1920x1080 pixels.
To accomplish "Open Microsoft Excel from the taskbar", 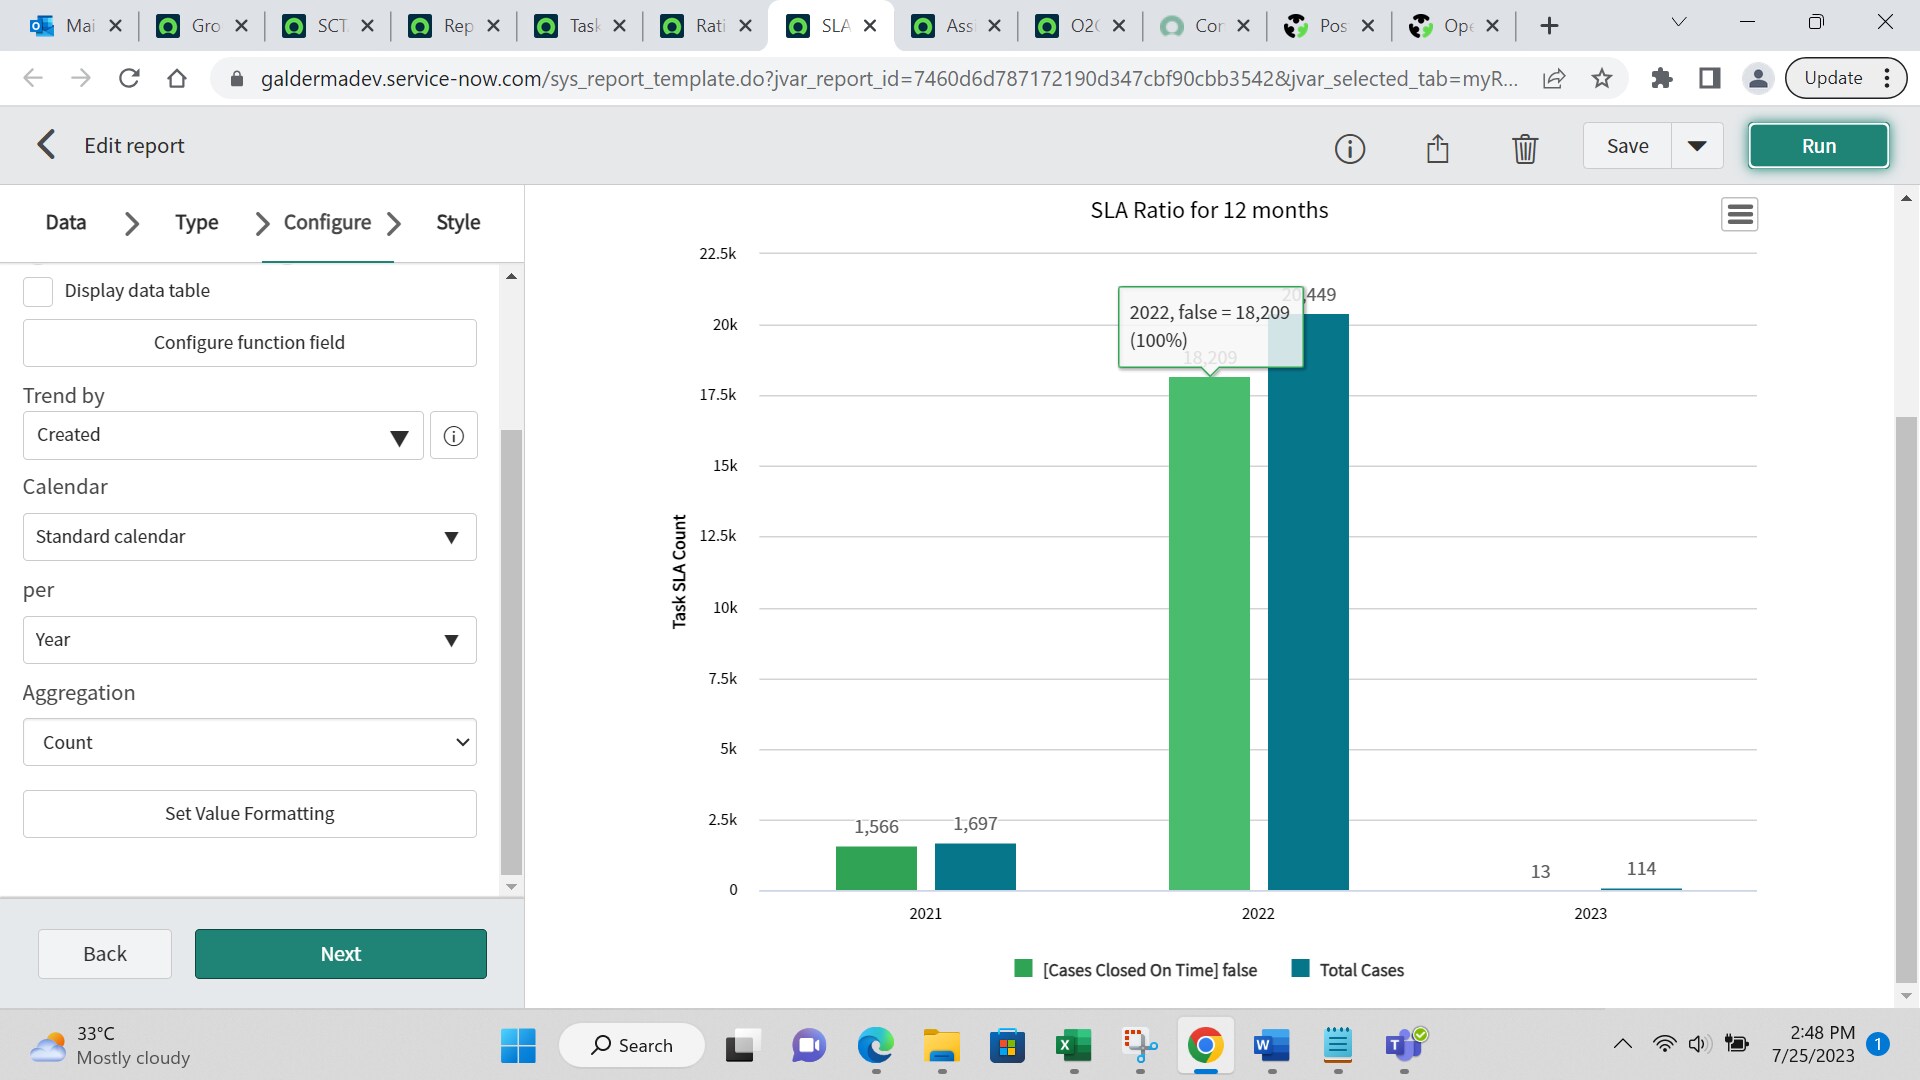I will 1073,1046.
